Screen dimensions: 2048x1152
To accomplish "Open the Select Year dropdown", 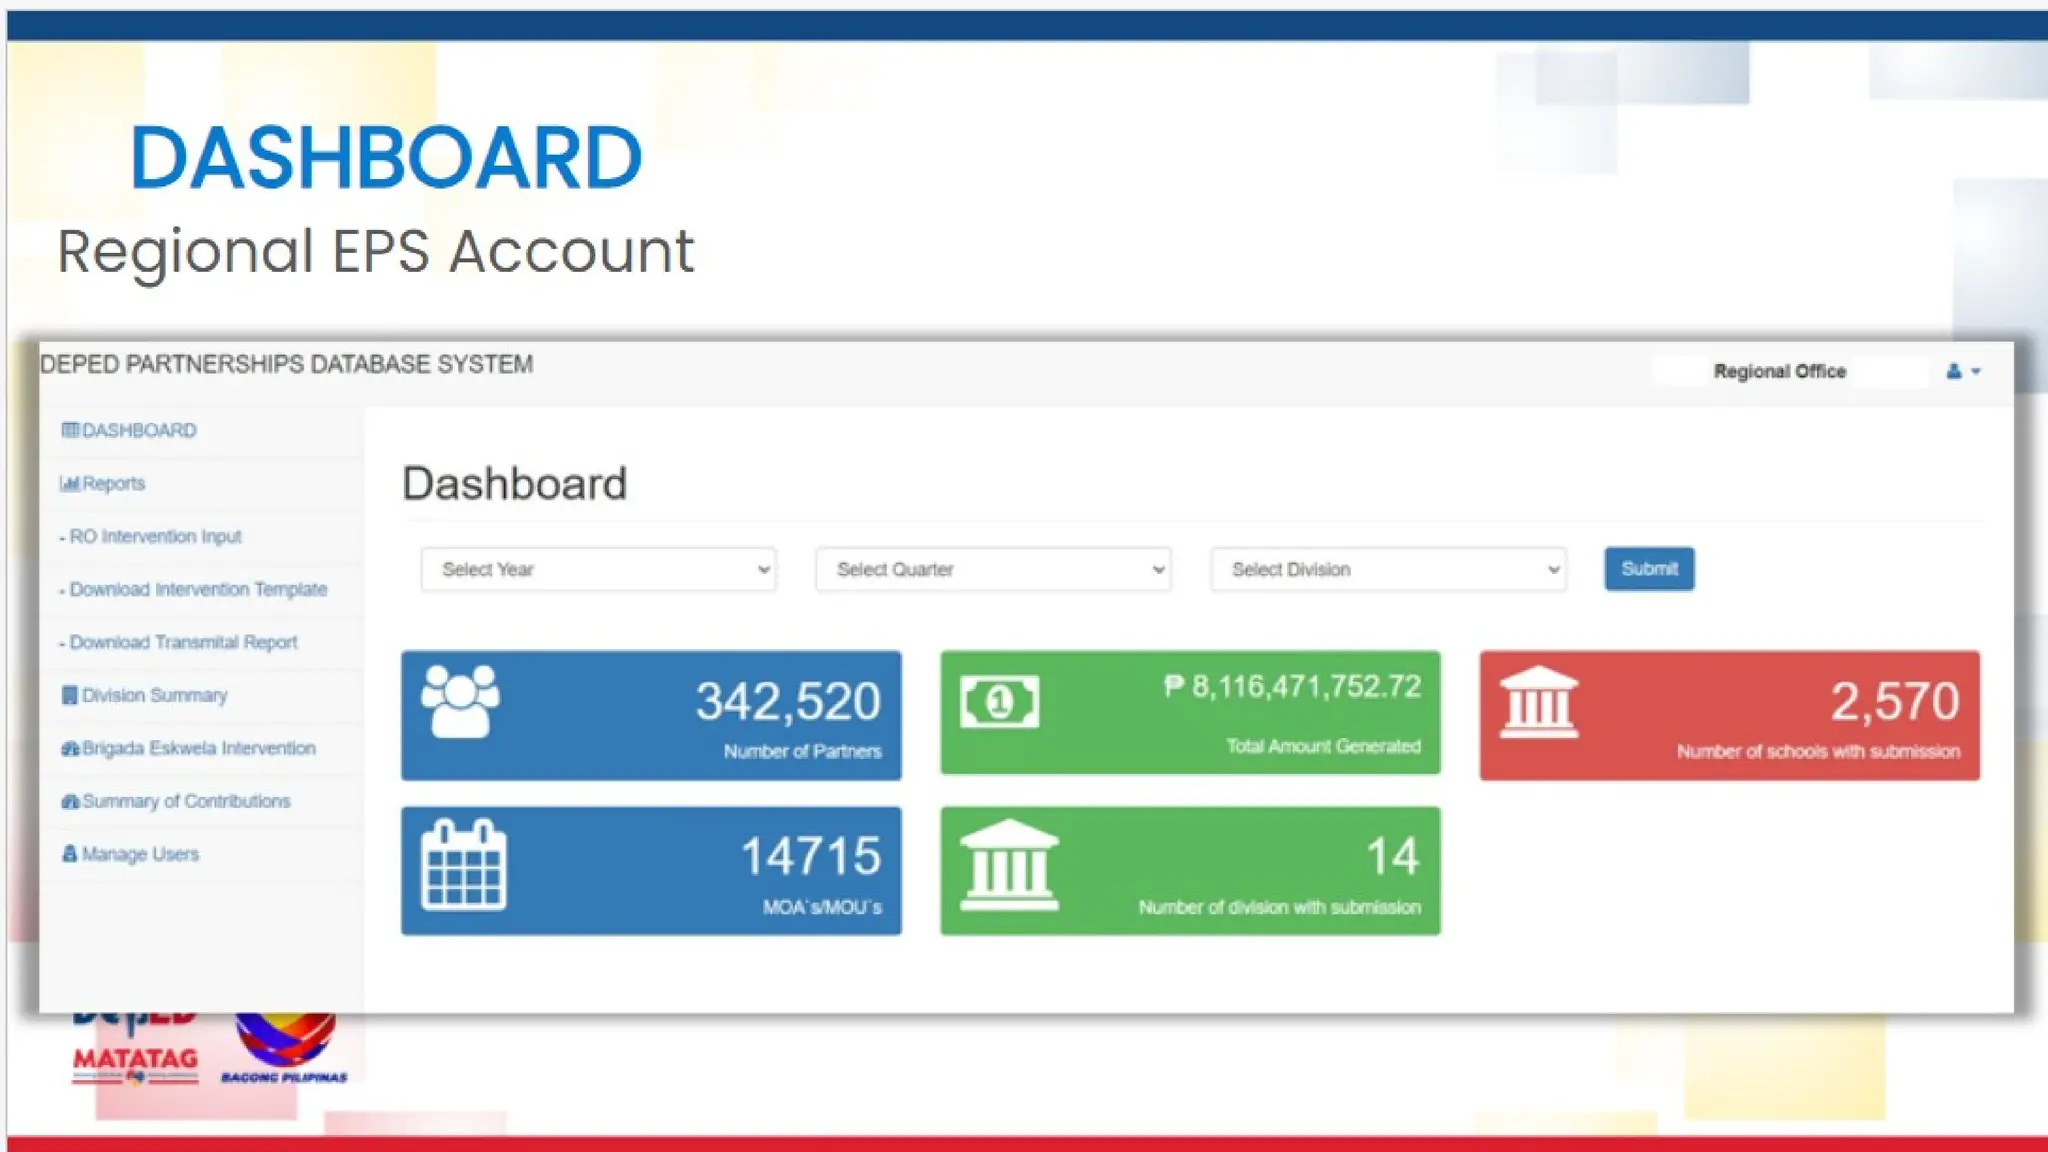I will coord(598,569).
